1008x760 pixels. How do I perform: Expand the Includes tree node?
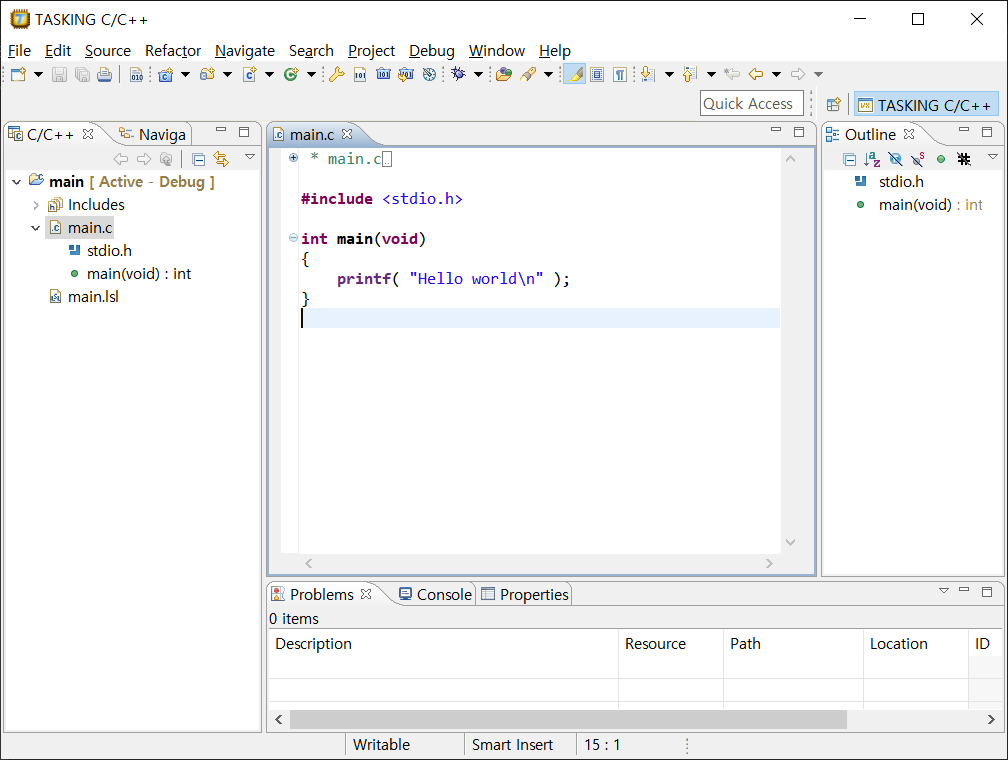pos(36,205)
